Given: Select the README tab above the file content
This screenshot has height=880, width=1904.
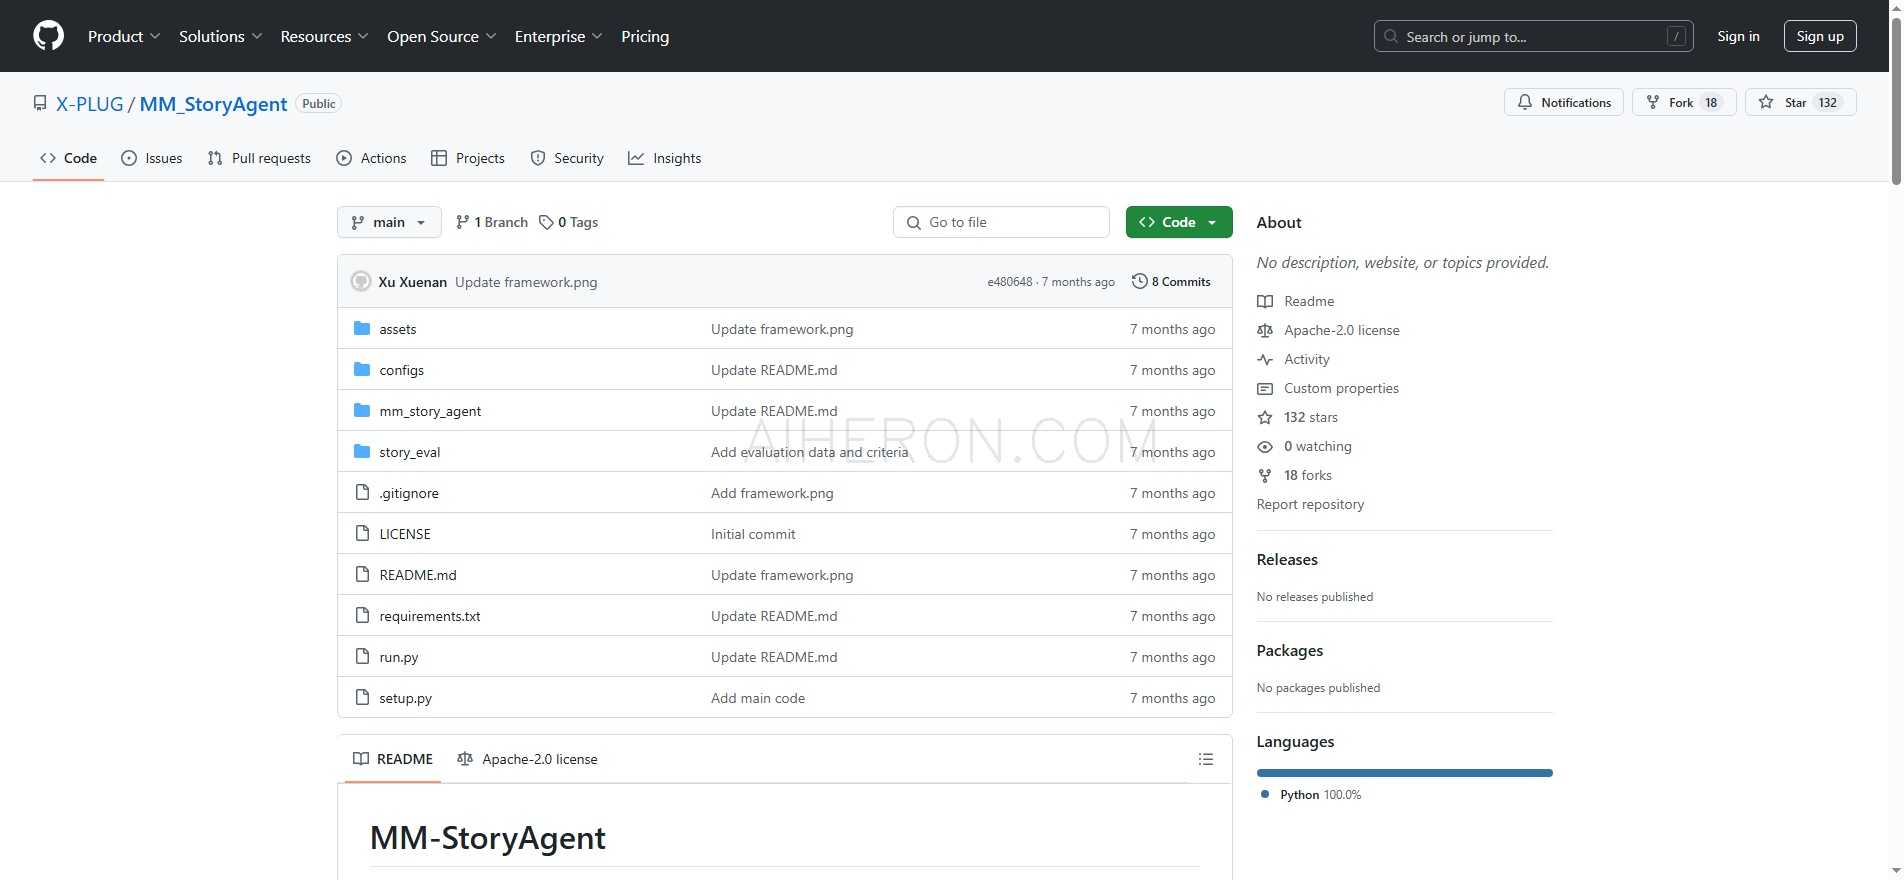Looking at the screenshot, I should 393,759.
